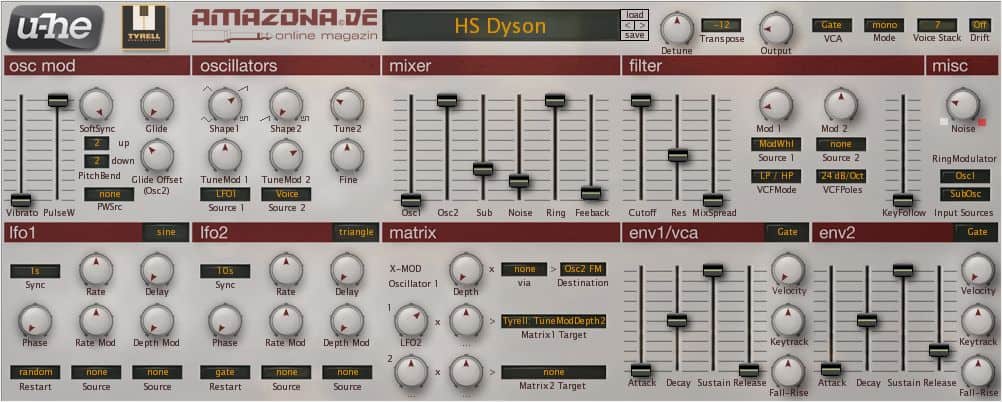This screenshot has height=402, width=1002.
Task: Click the TuneMod 1 knob
Action: click(x=226, y=155)
